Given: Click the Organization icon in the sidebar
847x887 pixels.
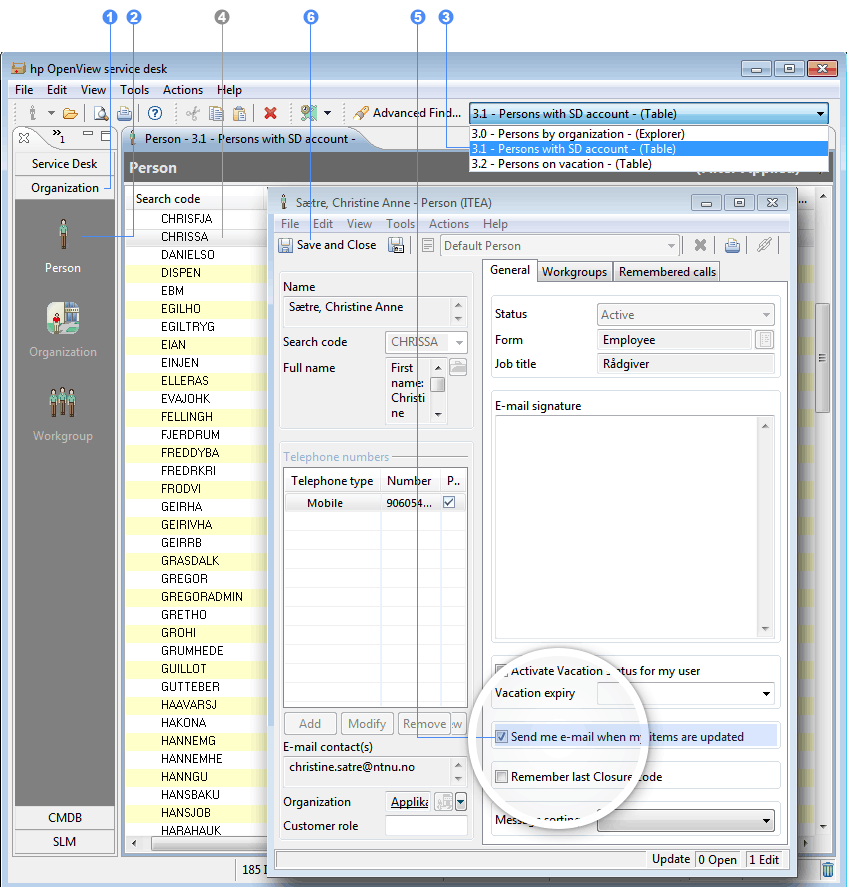Looking at the screenshot, I should (63, 321).
